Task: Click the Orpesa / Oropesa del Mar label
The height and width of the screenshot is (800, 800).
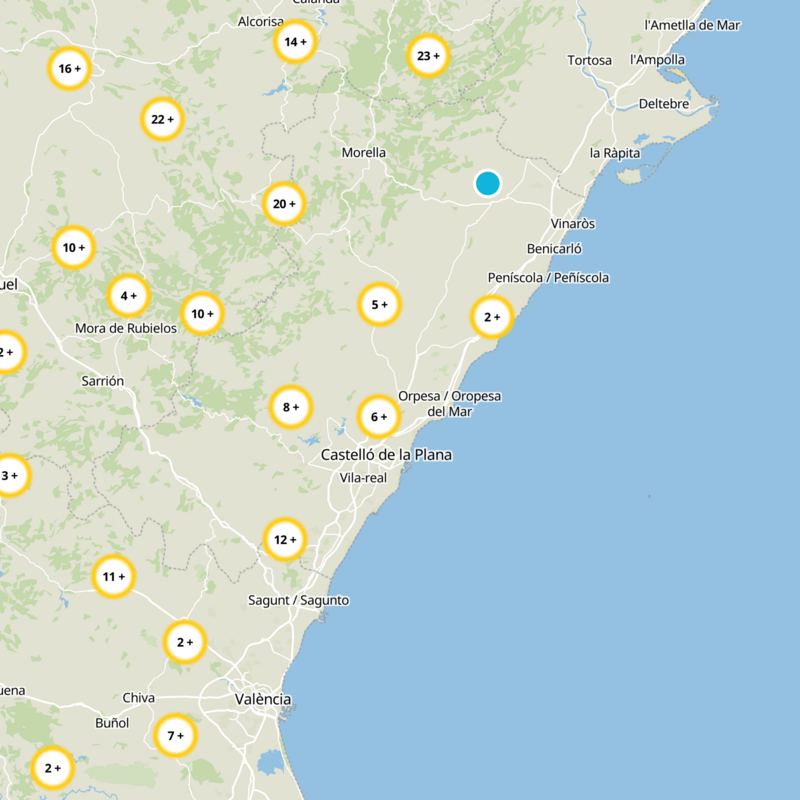Action: click(449, 404)
